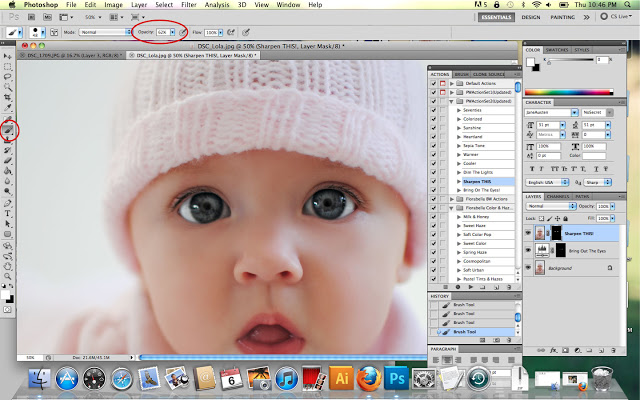
Task: Click the faux bold T icon in Character panel
Action: pyautogui.click(x=532, y=169)
